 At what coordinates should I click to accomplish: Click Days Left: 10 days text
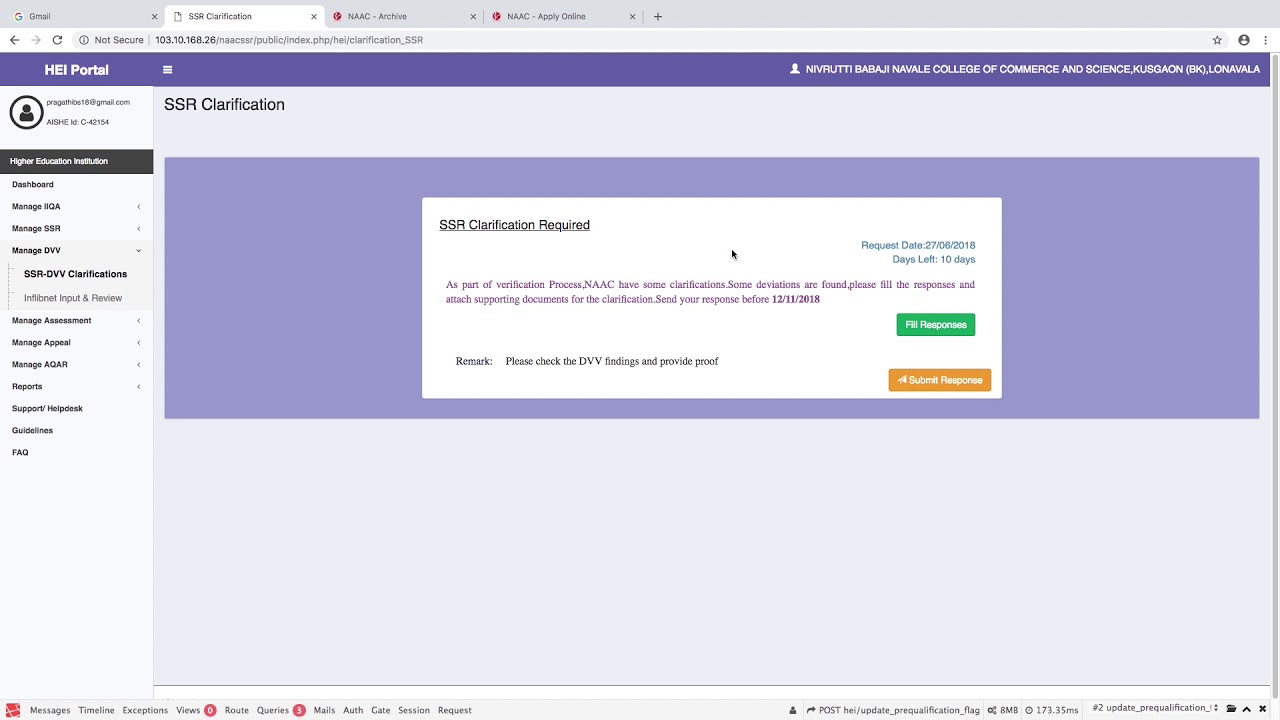click(x=934, y=259)
